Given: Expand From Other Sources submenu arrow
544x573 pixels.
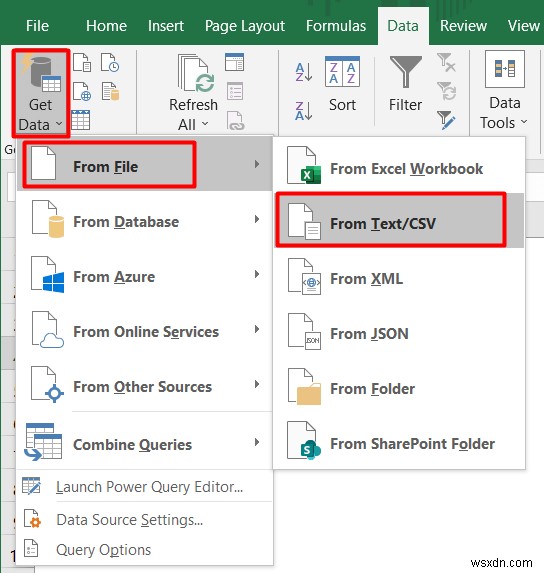Looking at the screenshot, I should (x=257, y=384).
